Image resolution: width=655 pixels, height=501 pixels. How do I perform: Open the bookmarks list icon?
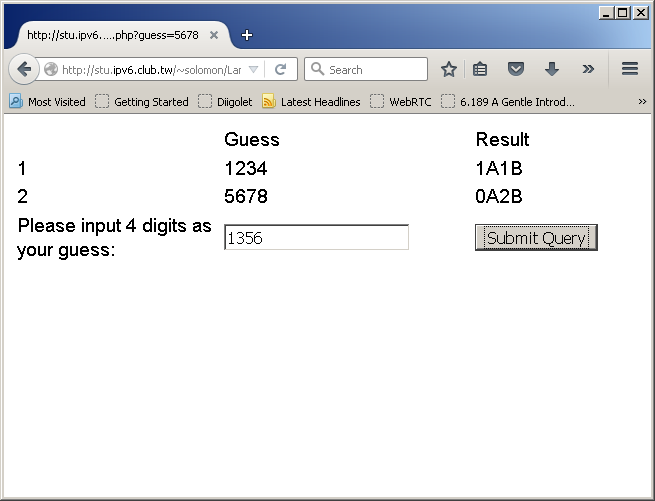pyautogui.click(x=481, y=69)
